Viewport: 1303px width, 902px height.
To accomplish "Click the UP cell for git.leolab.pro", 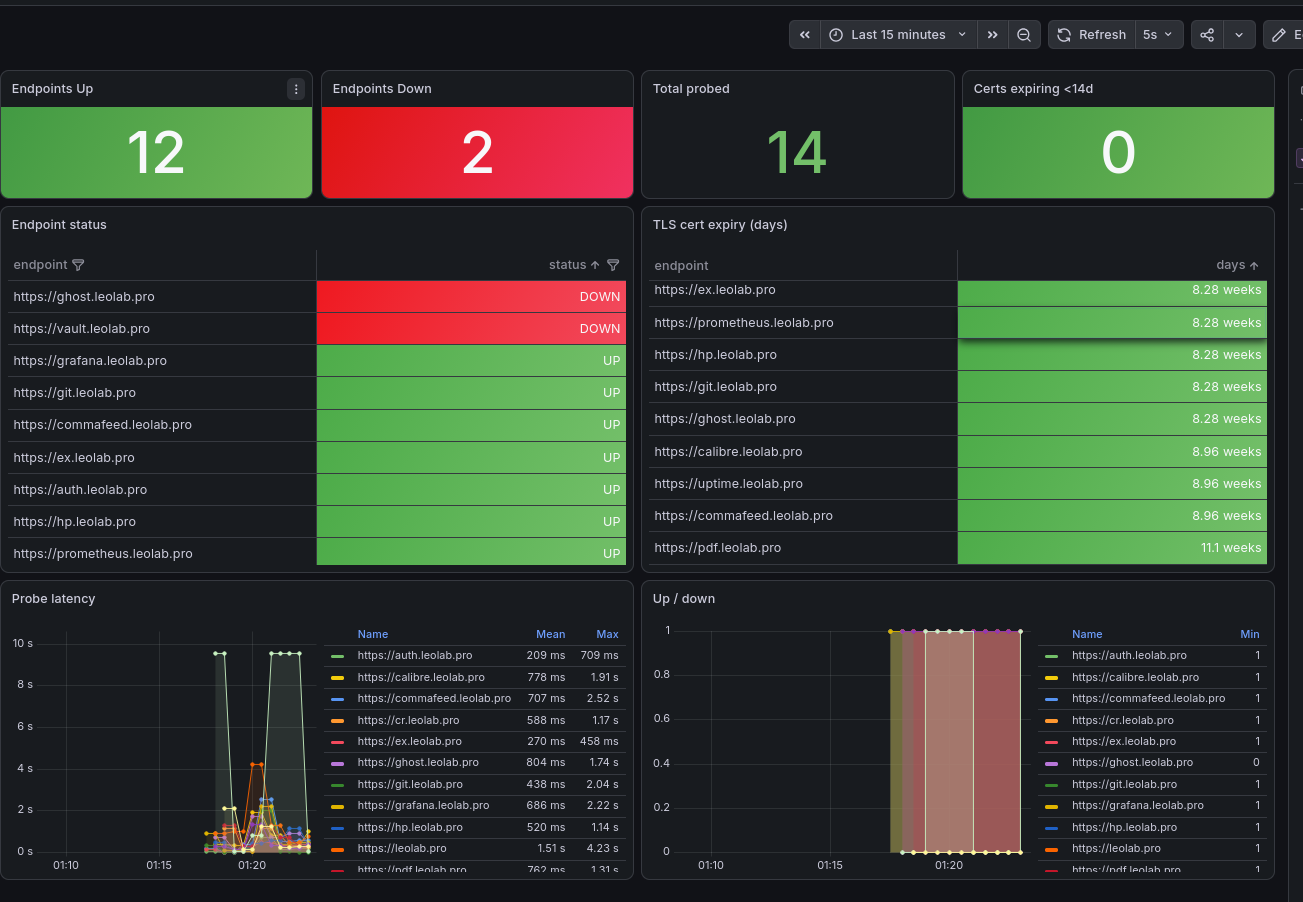I will click(x=471, y=393).
